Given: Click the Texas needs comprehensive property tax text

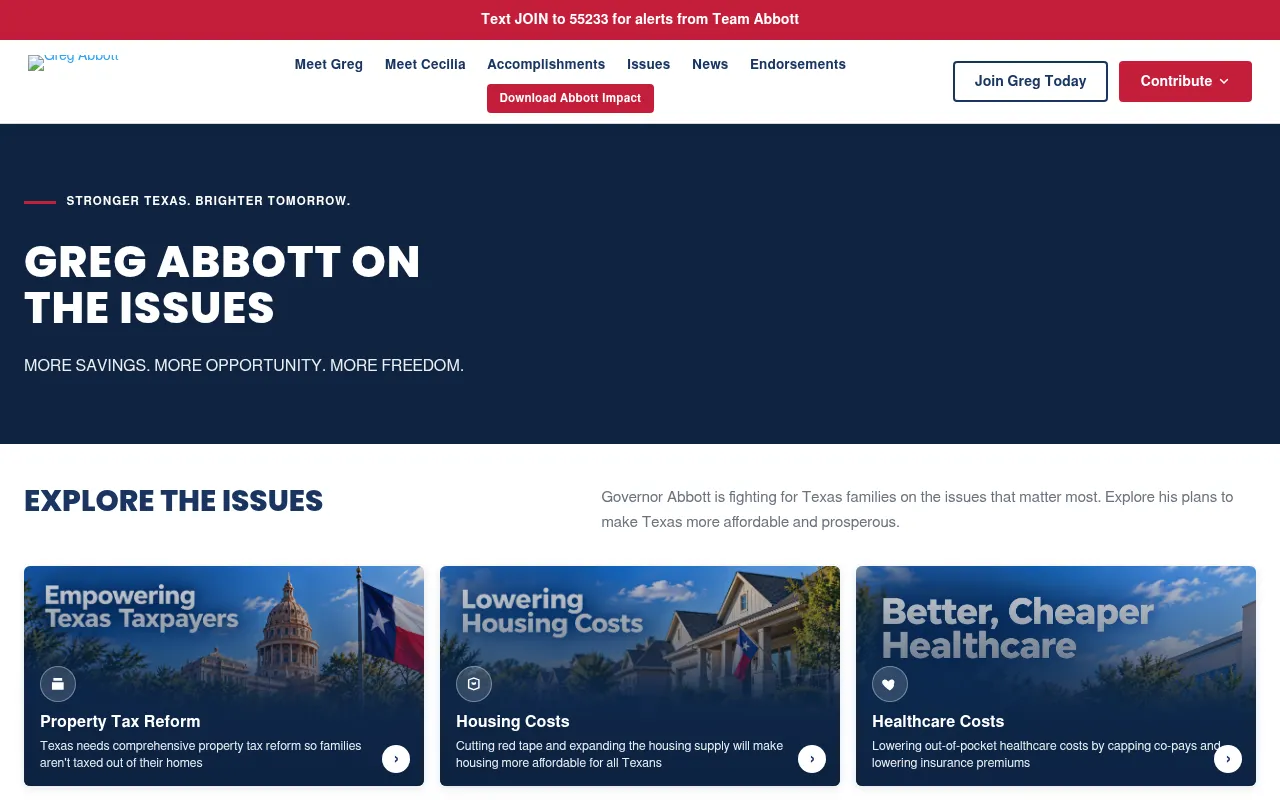Looking at the screenshot, I should coord(201,754).
